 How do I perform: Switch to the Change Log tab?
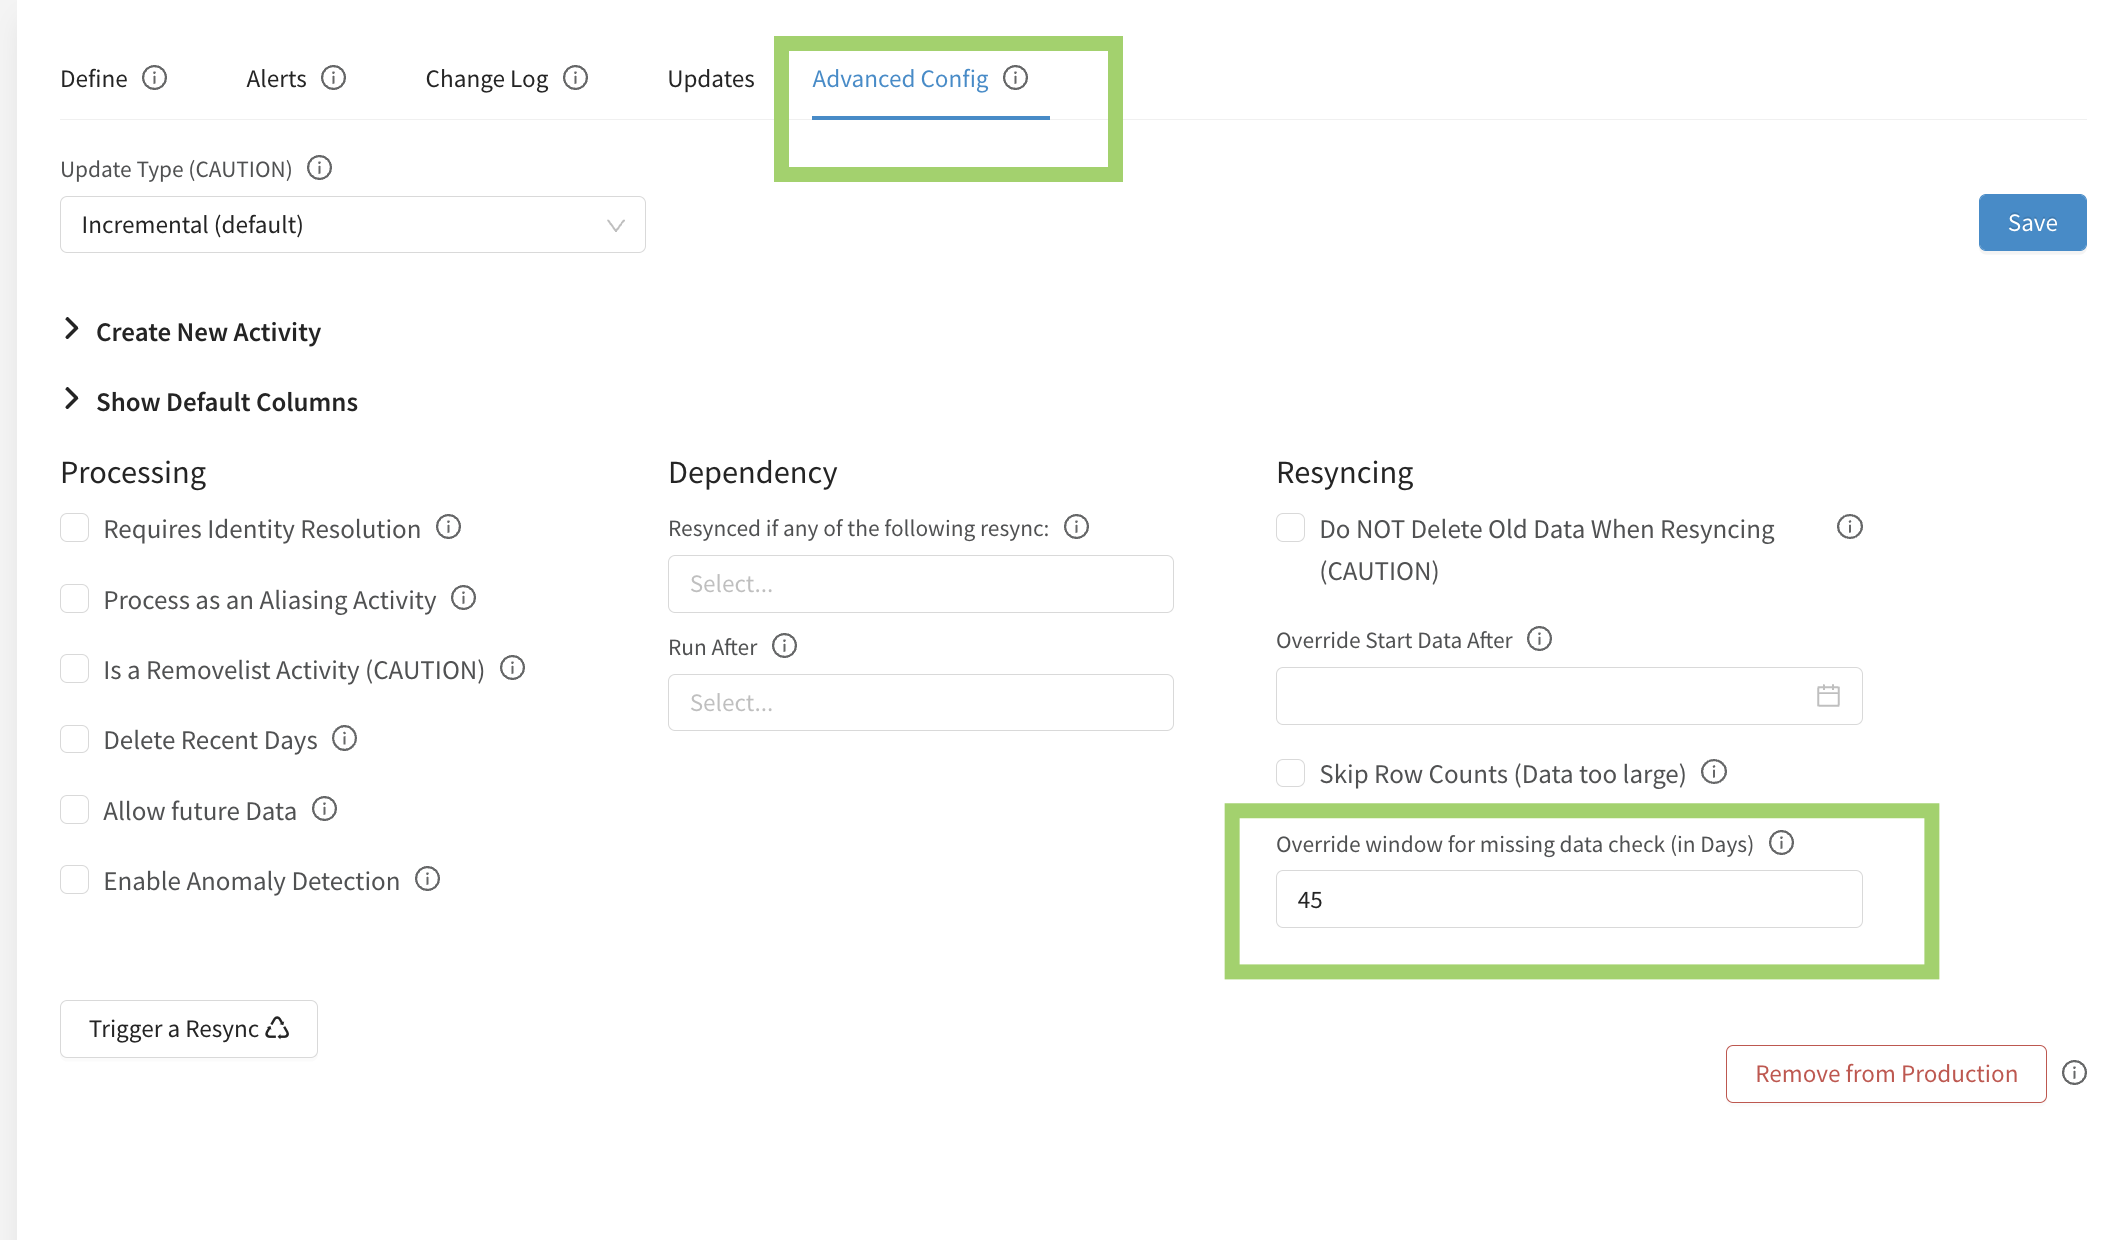486,79
